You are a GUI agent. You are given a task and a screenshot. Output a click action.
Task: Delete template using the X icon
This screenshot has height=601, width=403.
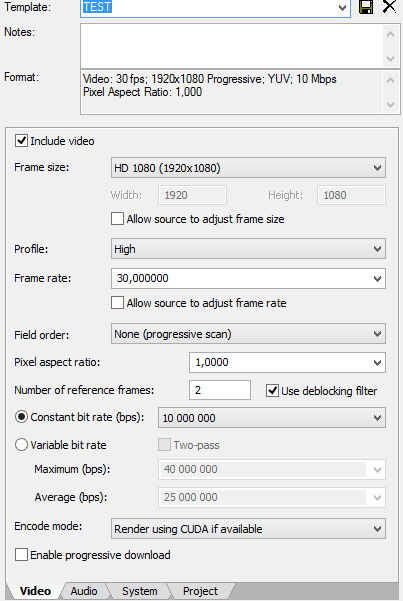tap(389, 7)
